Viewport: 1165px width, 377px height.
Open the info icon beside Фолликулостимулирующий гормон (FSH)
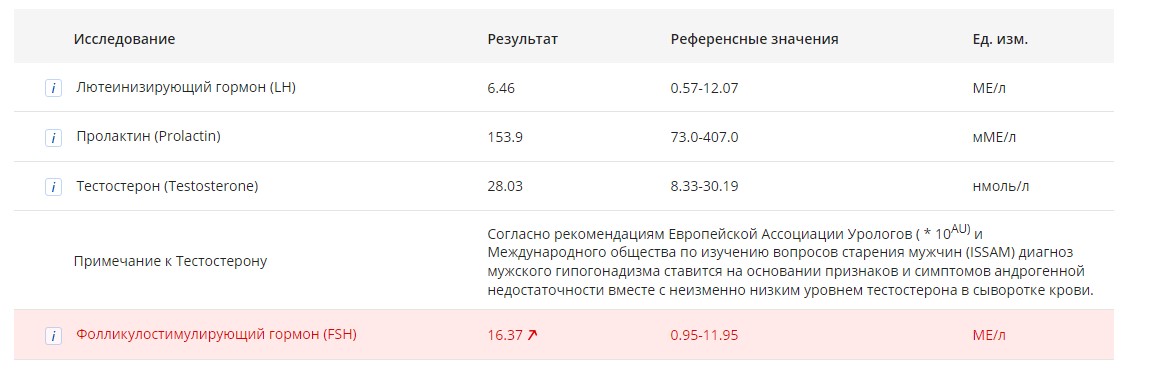[x=53, y=336]
